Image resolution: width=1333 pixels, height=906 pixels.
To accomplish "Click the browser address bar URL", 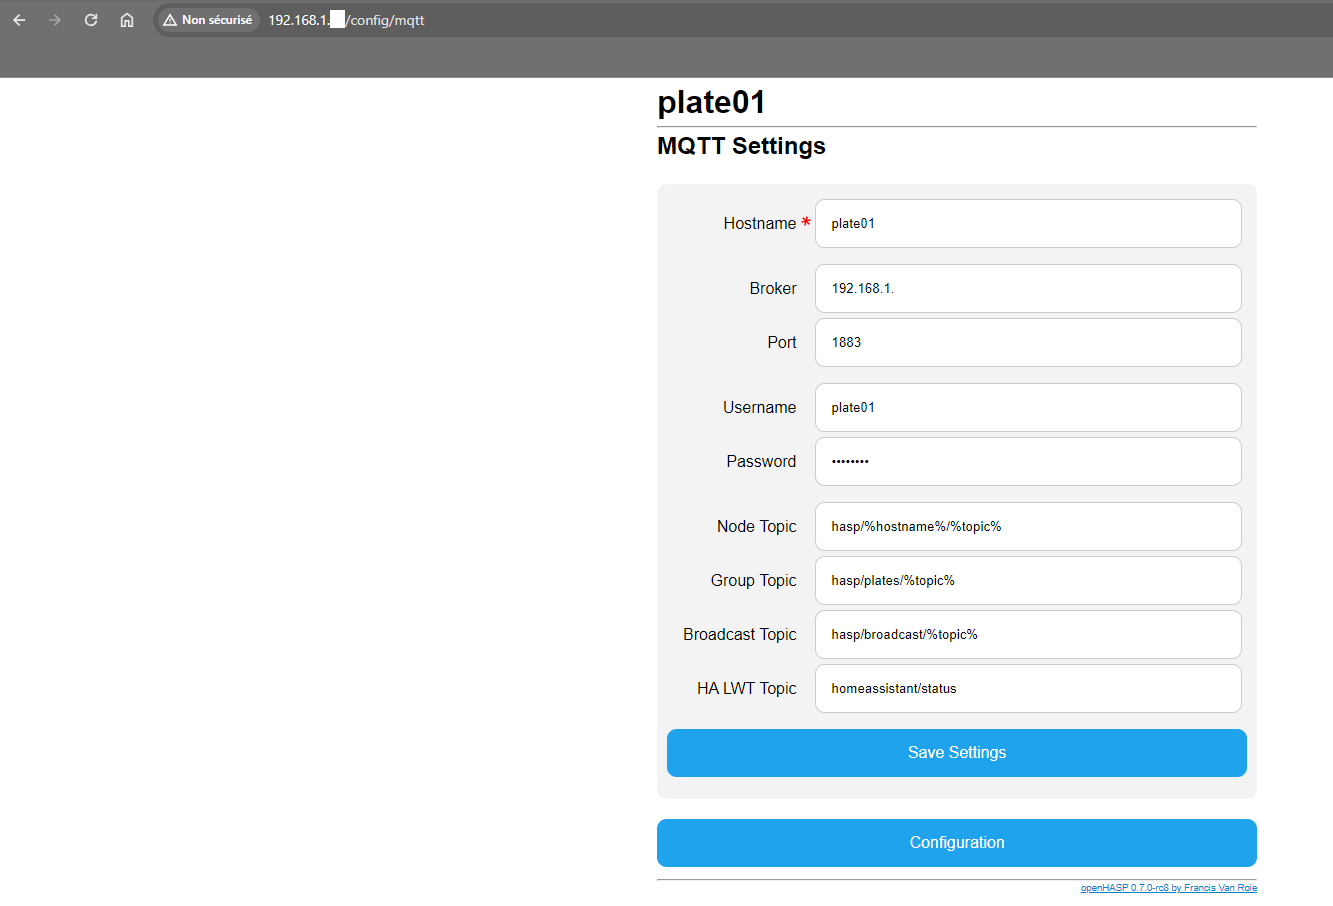I will [x=346, y=20].
